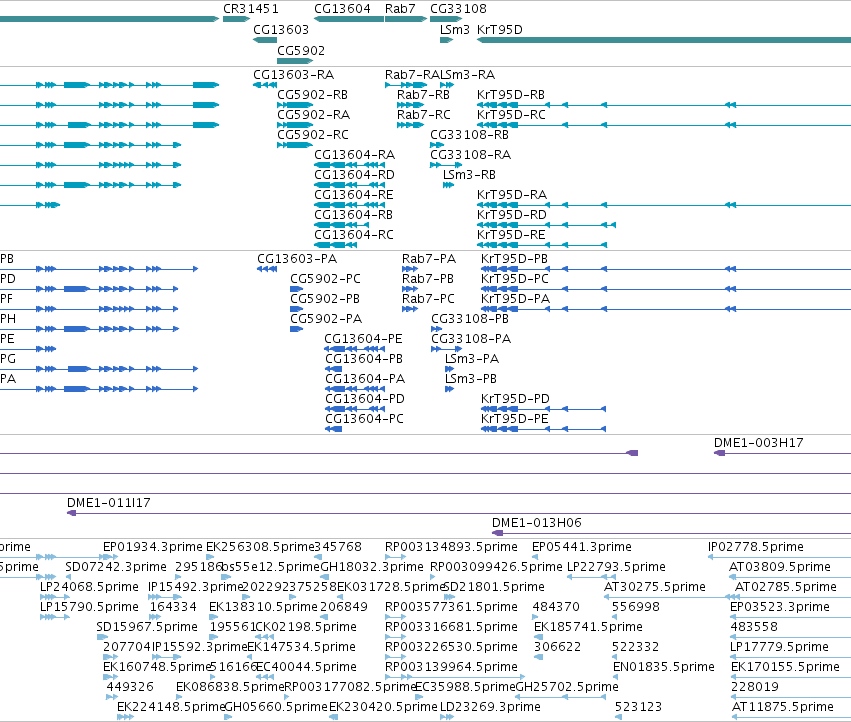Click the Rab7-PC protein label

[428, 299]
